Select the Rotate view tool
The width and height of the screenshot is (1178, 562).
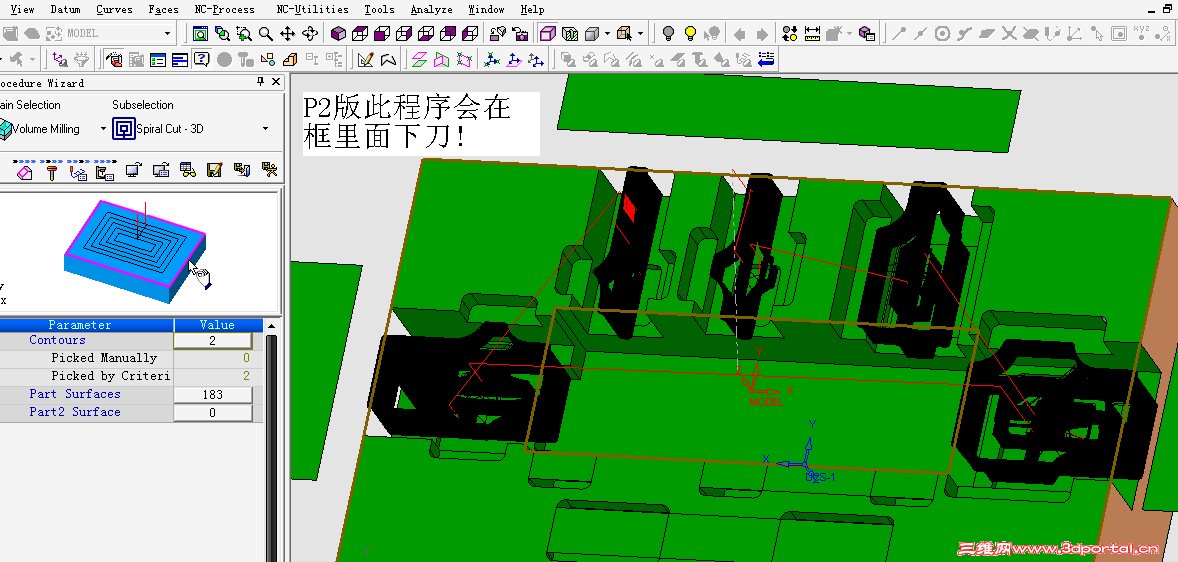pos(310,34)
